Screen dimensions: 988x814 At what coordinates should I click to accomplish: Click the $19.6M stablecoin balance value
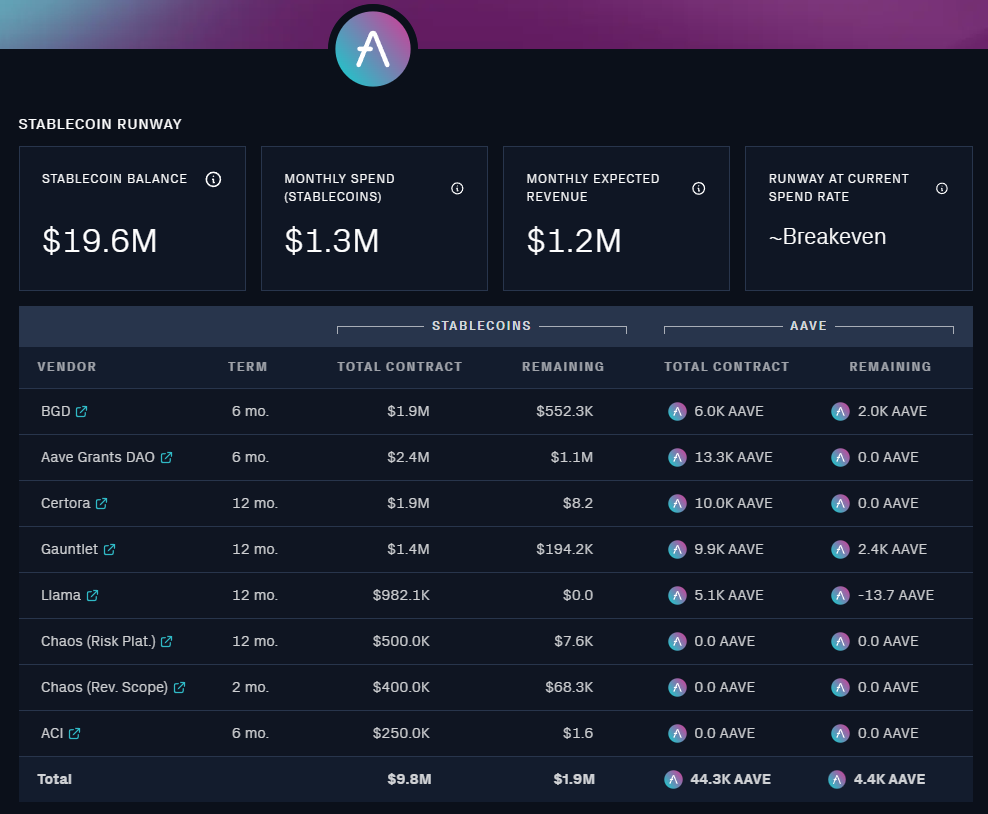(x=100, y=241)
